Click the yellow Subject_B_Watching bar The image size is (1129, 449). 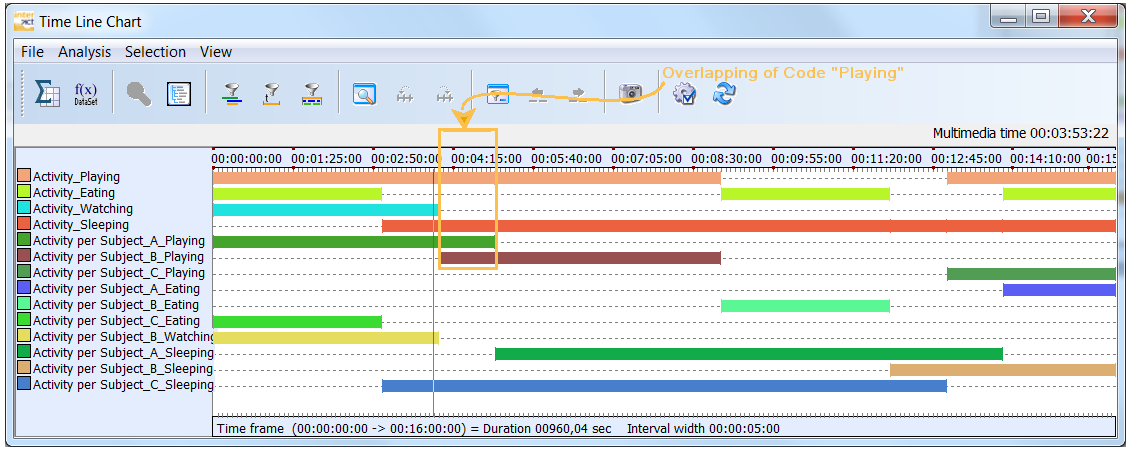click(325, 337)
